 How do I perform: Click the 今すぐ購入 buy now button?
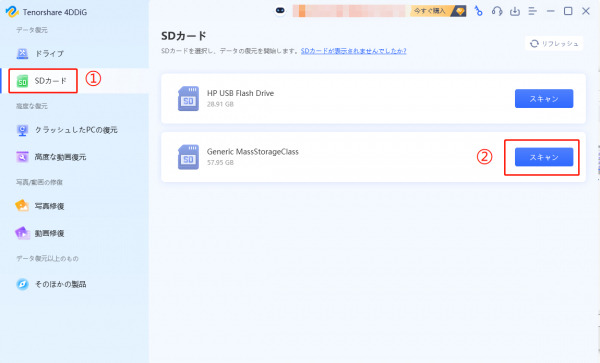pos(438,11)
